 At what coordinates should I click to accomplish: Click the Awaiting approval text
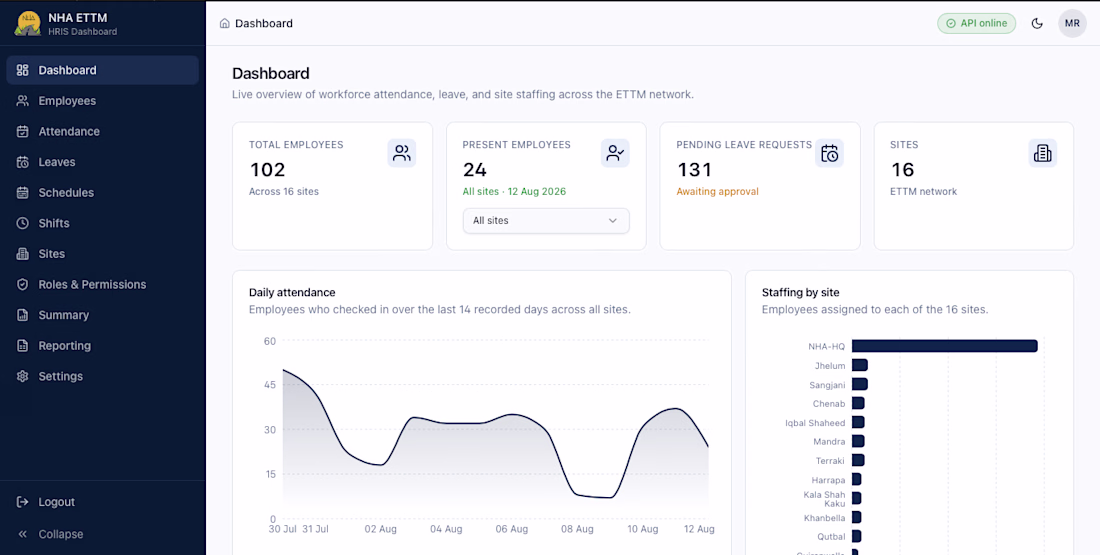[717, 192]
